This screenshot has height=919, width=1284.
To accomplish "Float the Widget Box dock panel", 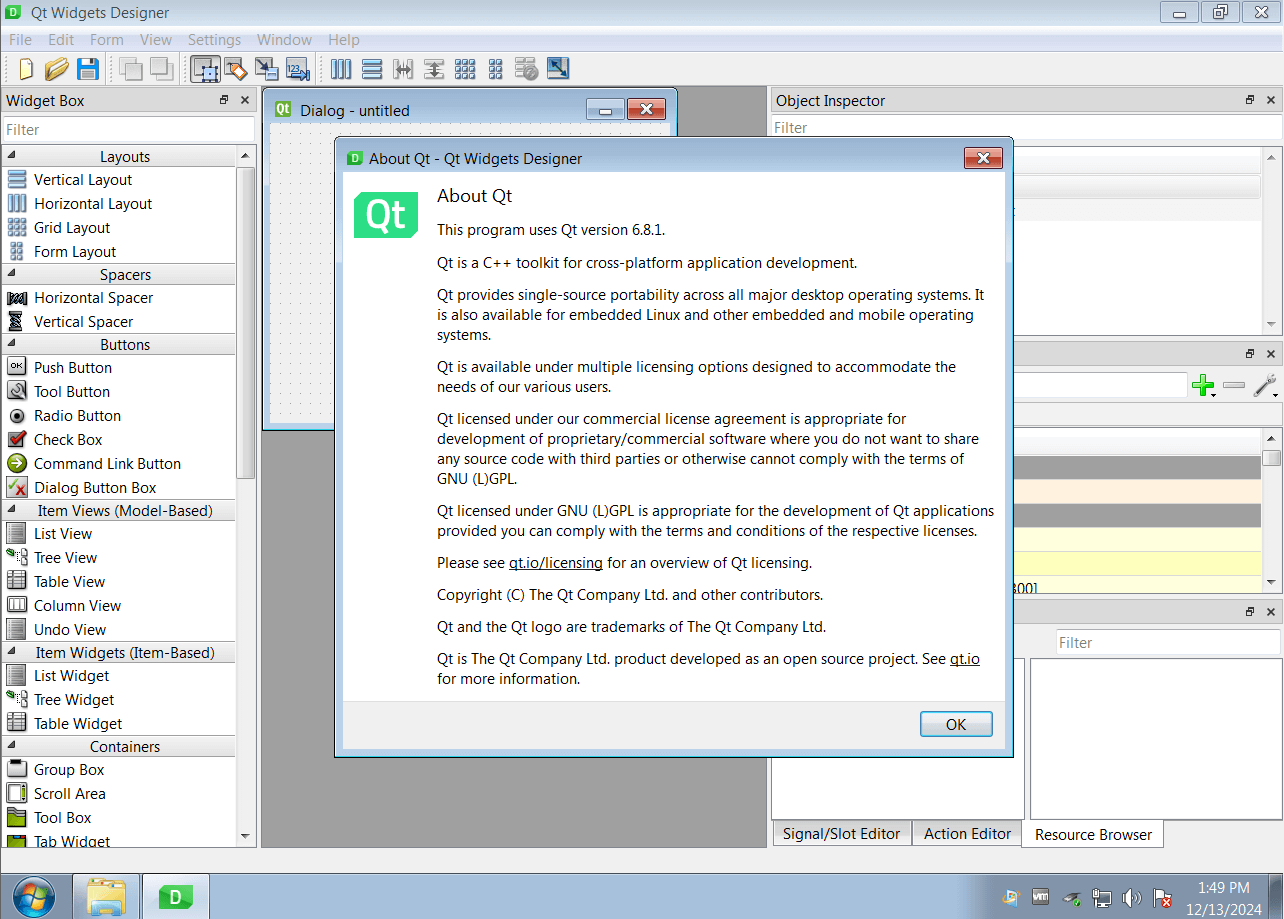I will pyautogui.click(x=224, y=100).
